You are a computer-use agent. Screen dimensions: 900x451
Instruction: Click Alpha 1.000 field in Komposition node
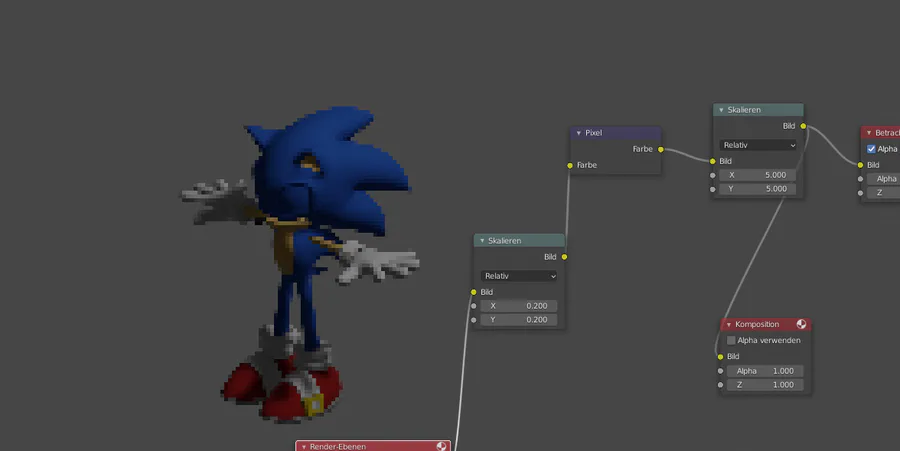tap(765, 371)
